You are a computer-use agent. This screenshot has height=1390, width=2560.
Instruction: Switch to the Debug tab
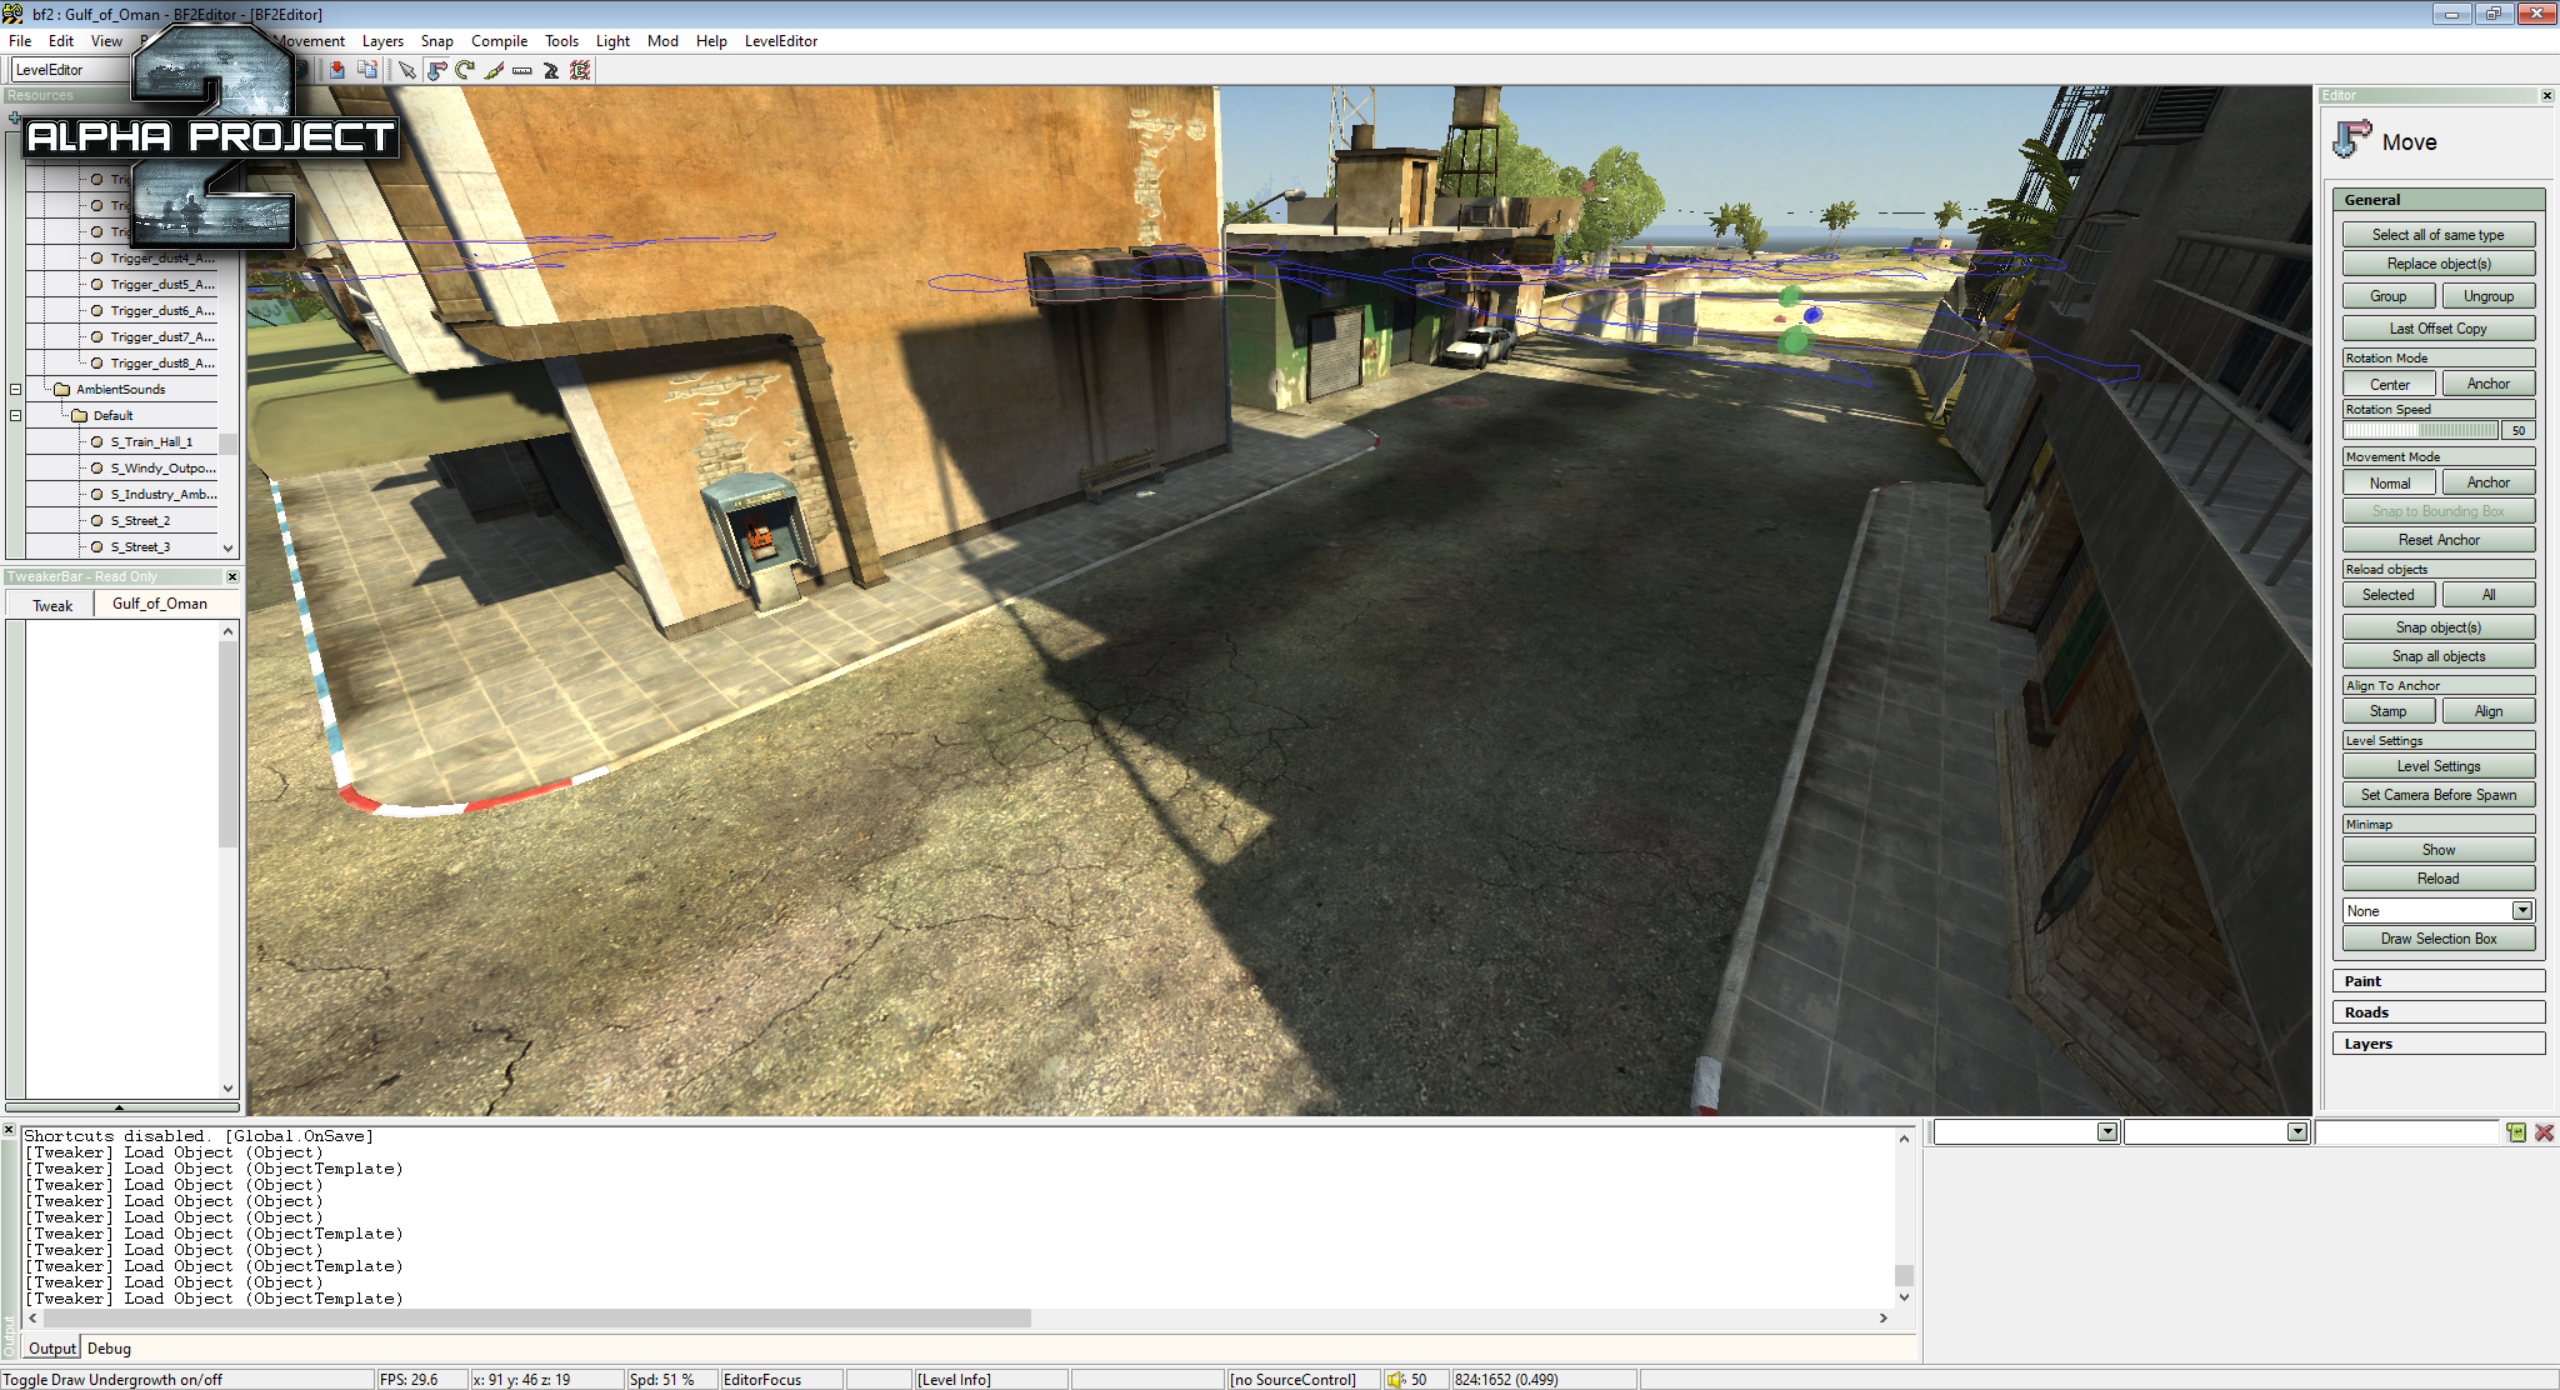pyautogui.click(x=109, y=1348)
